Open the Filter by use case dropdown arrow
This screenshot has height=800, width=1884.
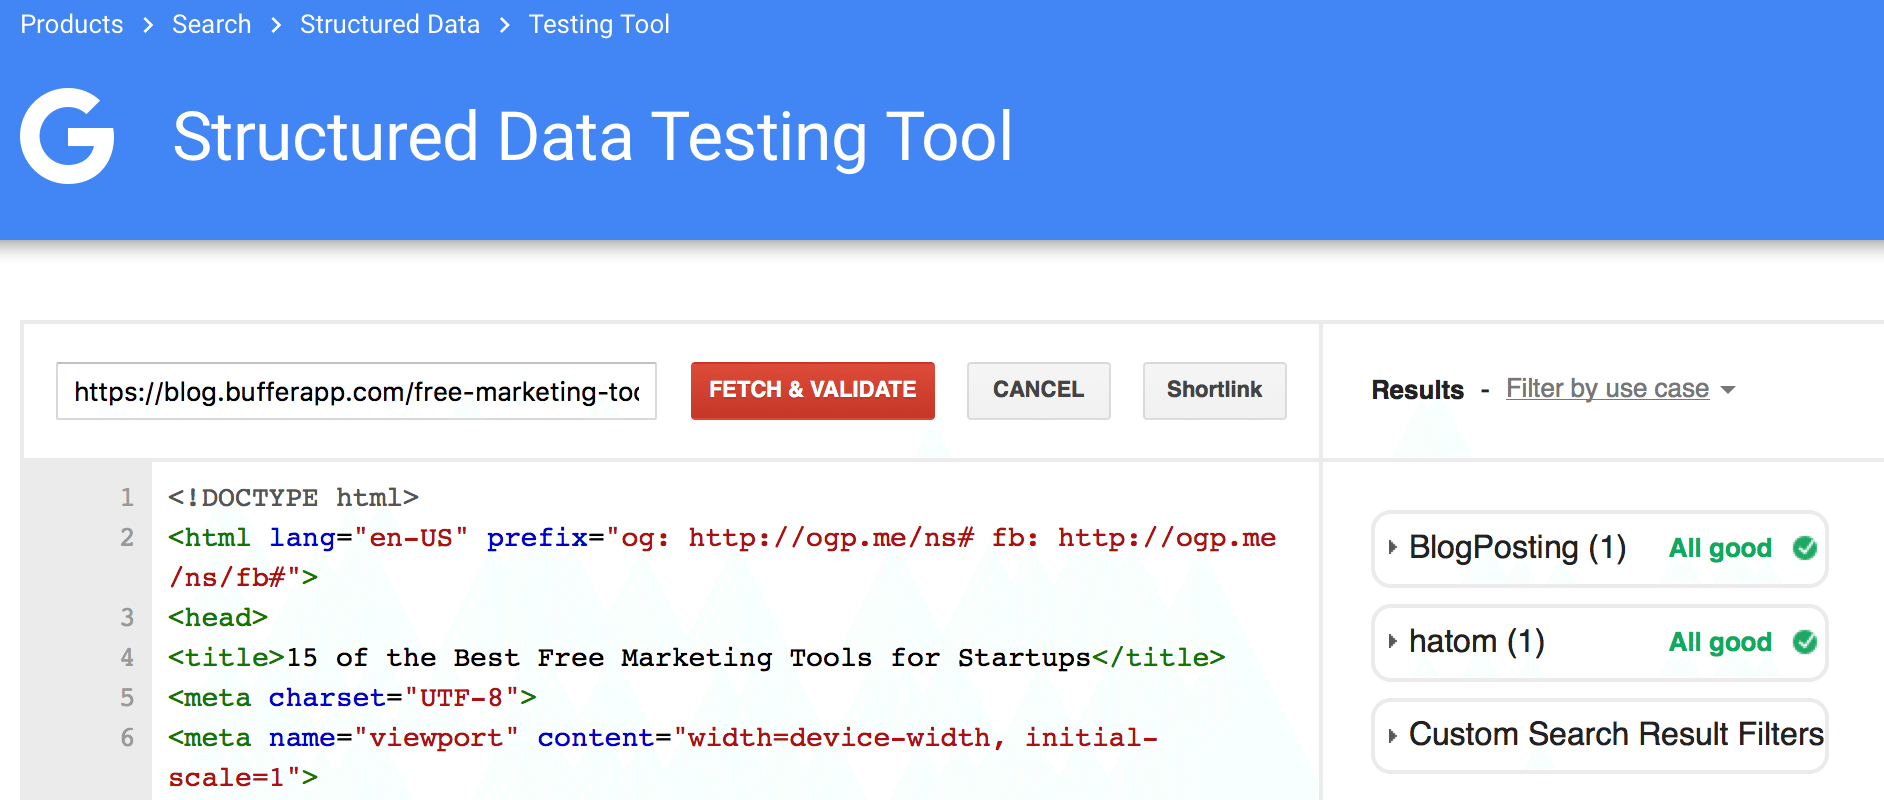(x=1728, y=390)
